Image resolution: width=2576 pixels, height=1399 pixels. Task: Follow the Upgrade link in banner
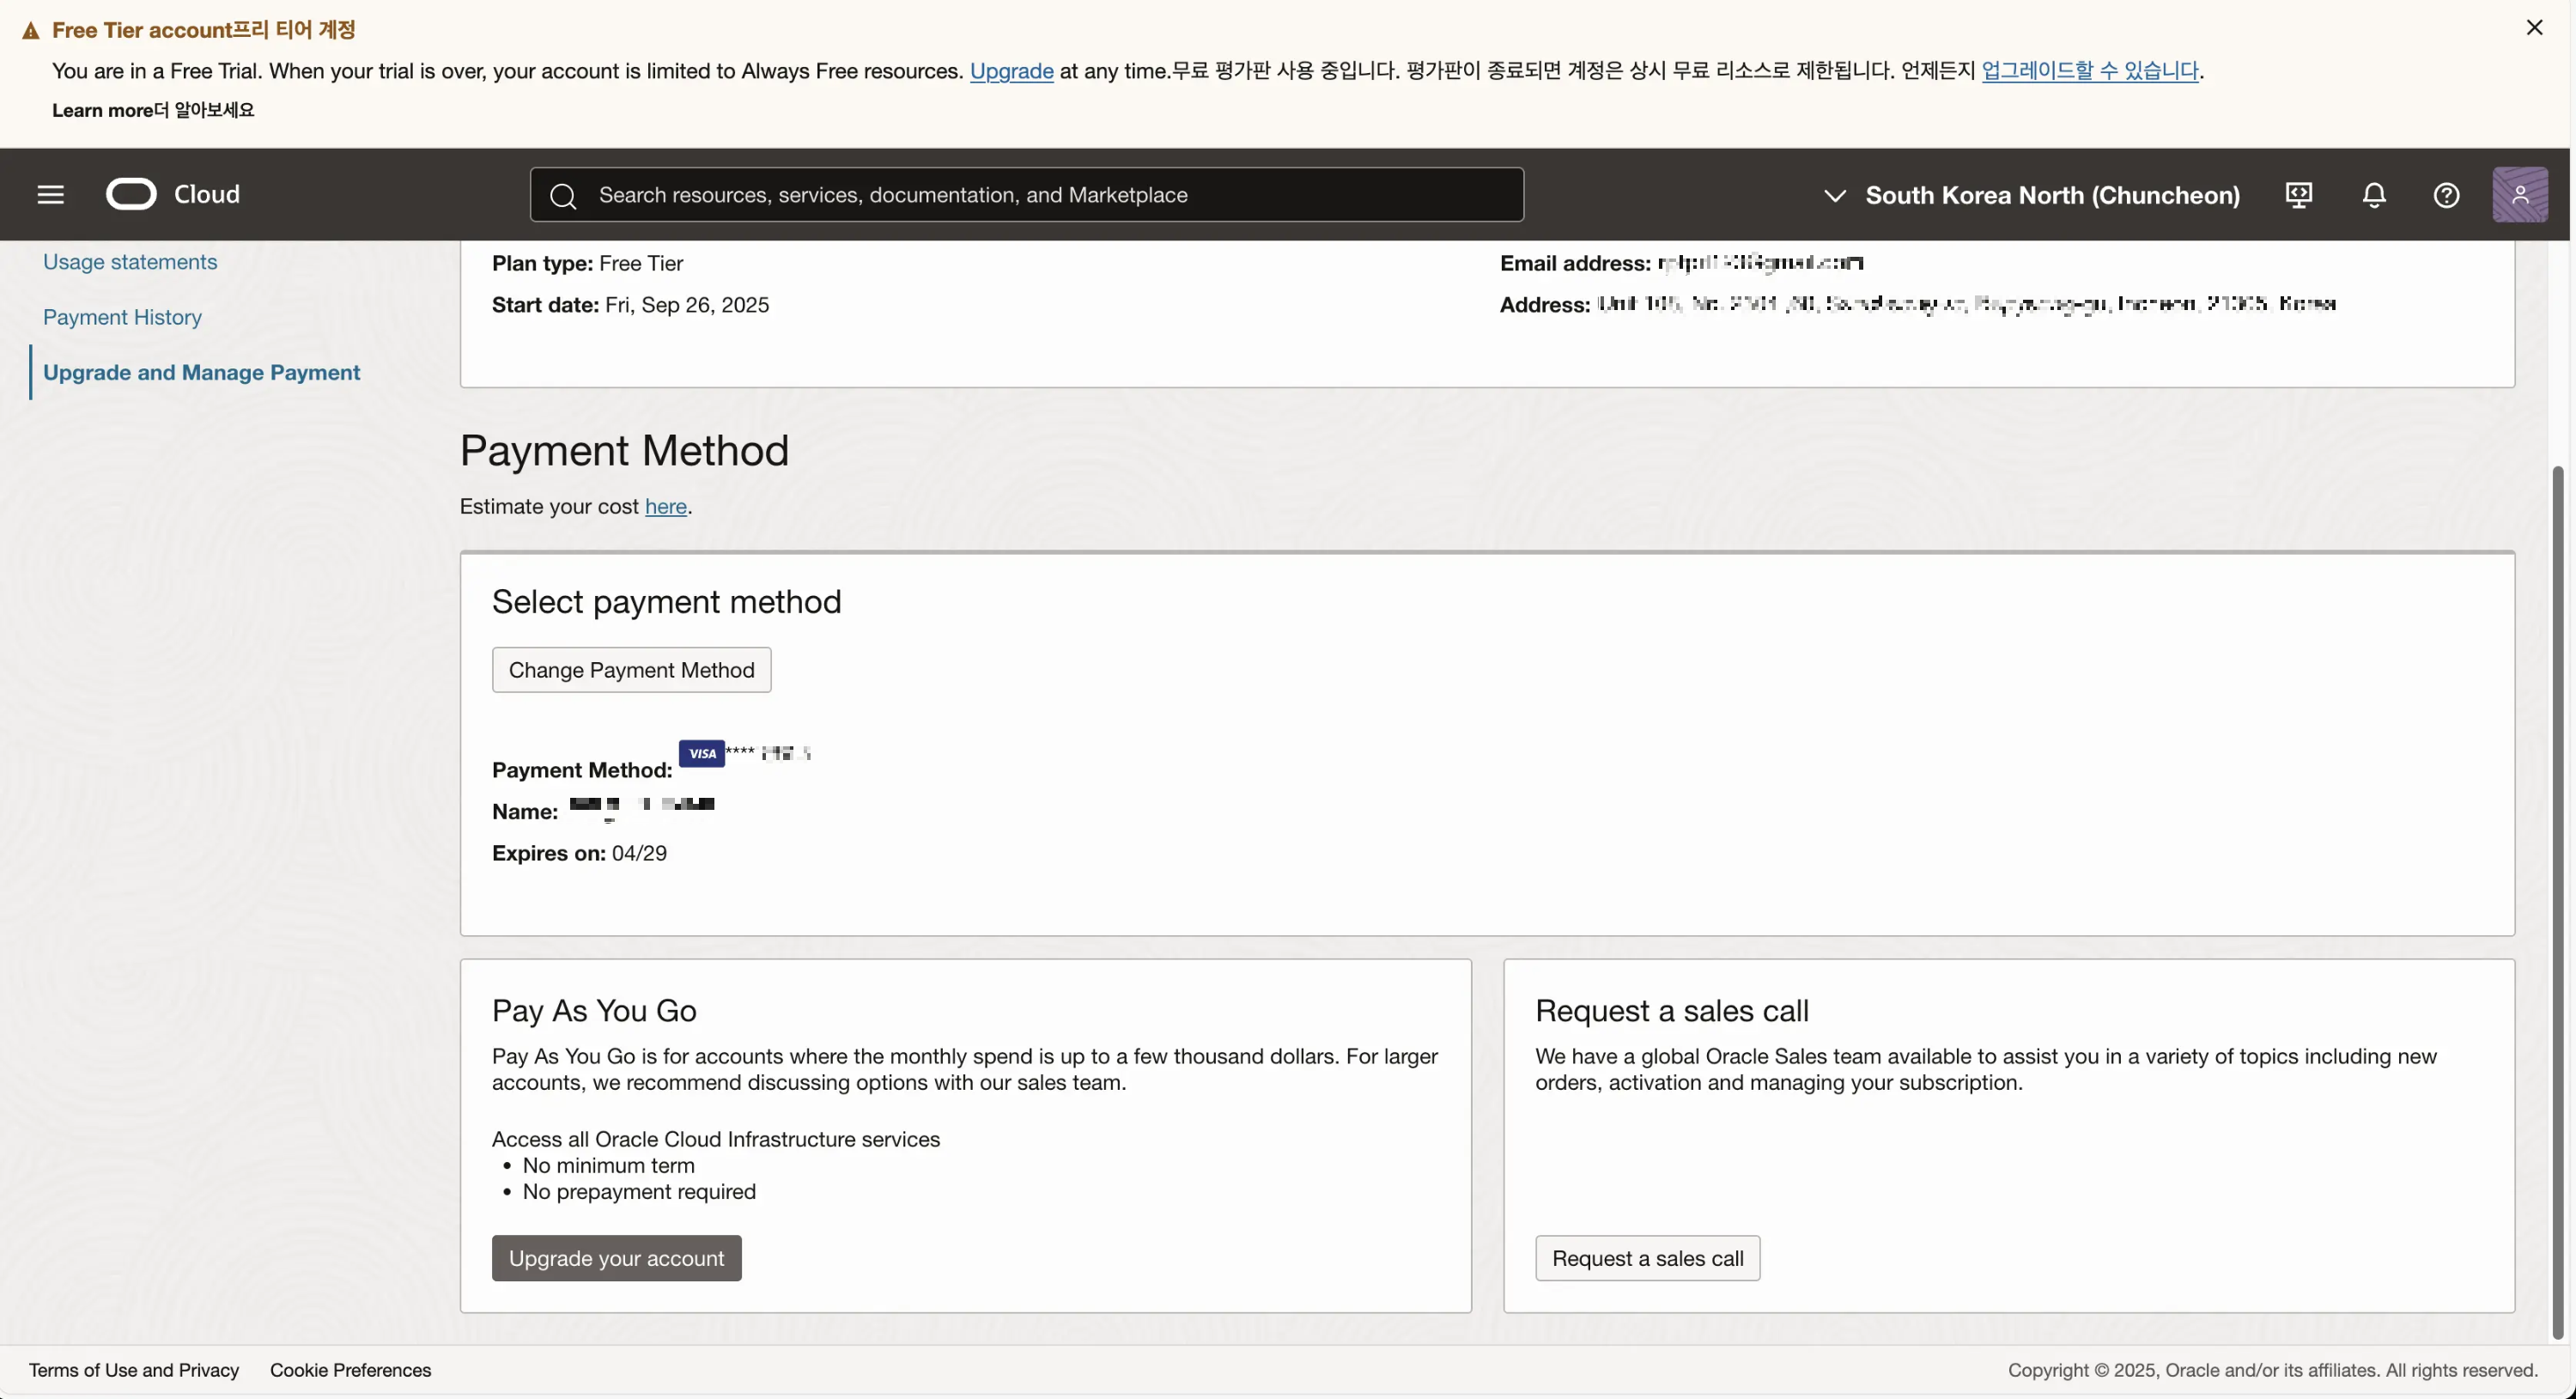(x=1011, y=71)
